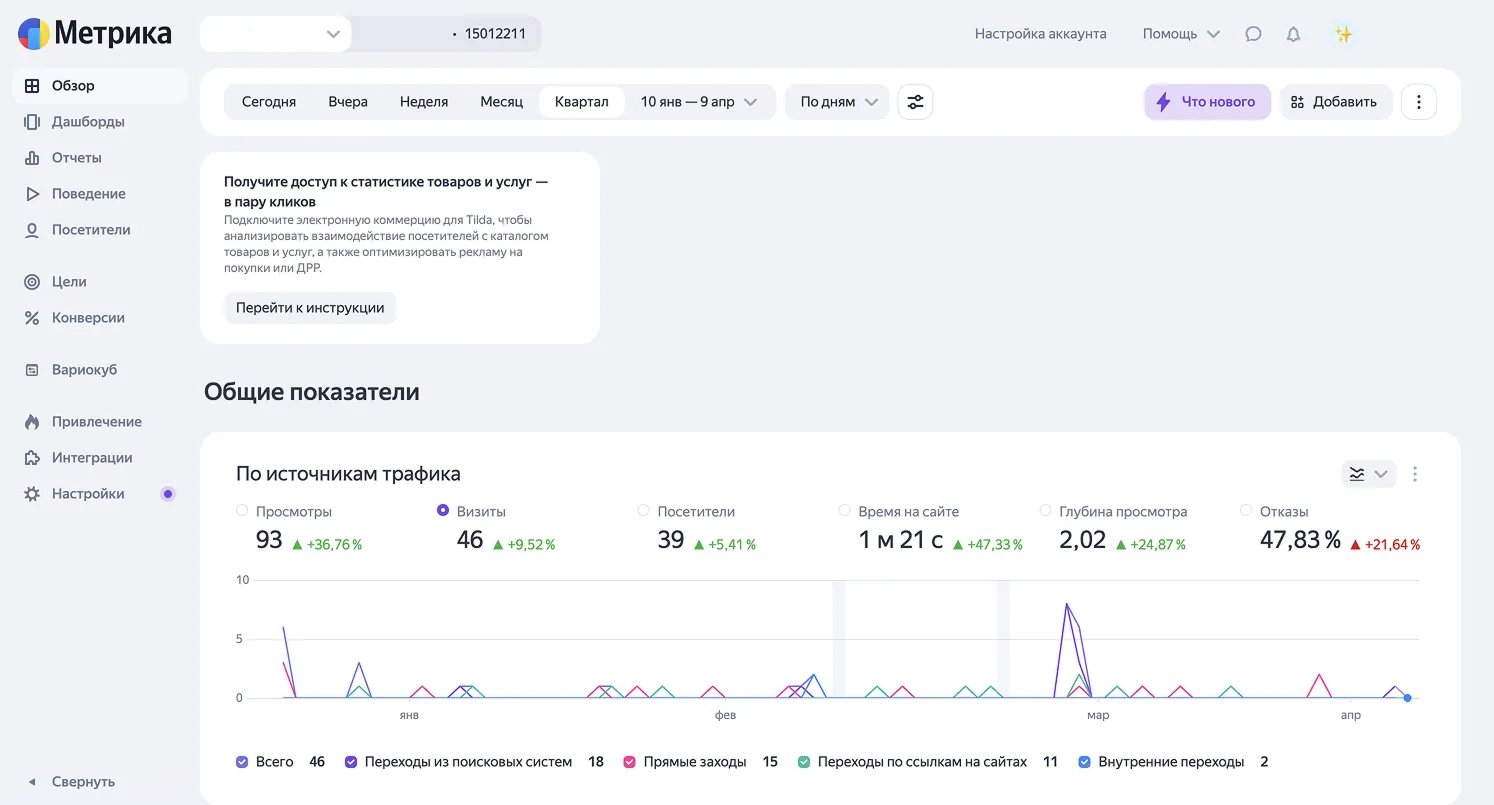Select the Отказы metric radio button

(1246, 510)
